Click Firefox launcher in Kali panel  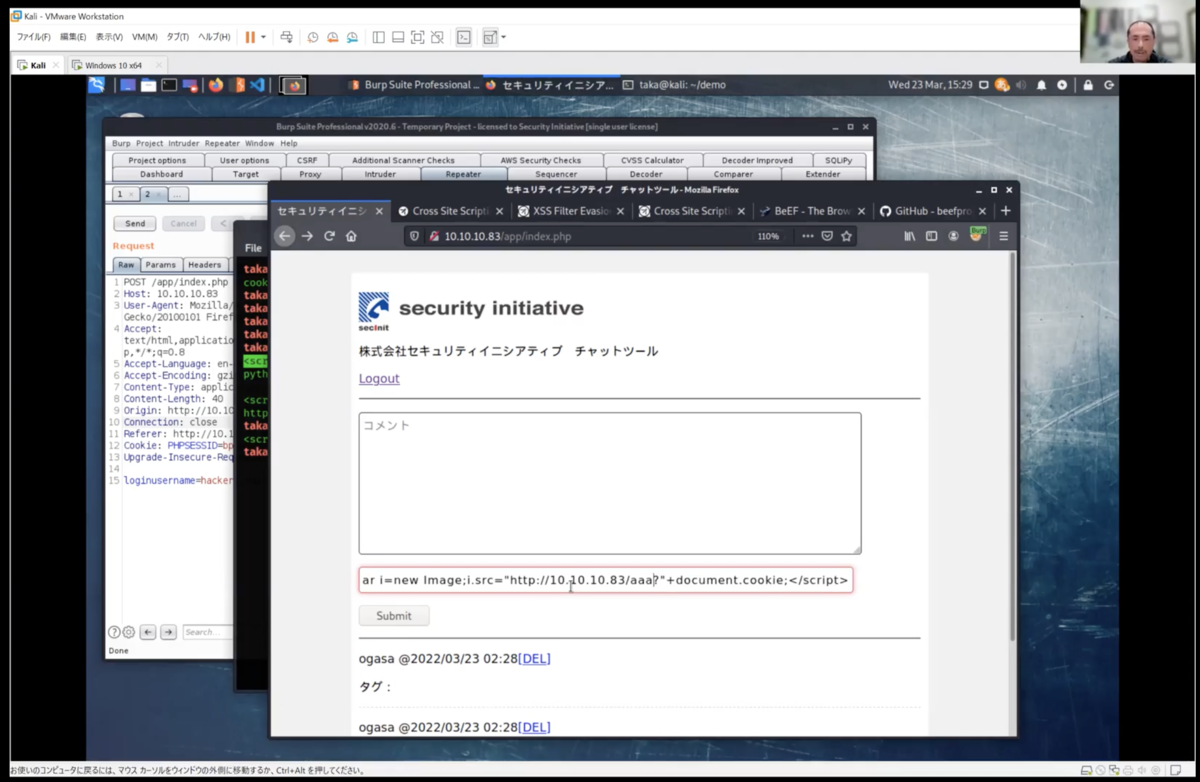coord(215,85)
